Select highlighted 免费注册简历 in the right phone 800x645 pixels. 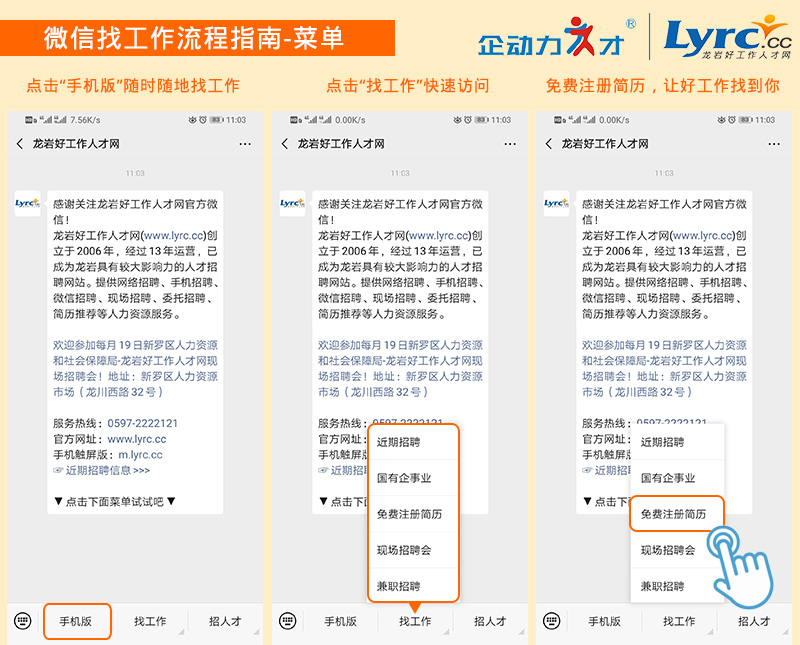tap(674, 514)
